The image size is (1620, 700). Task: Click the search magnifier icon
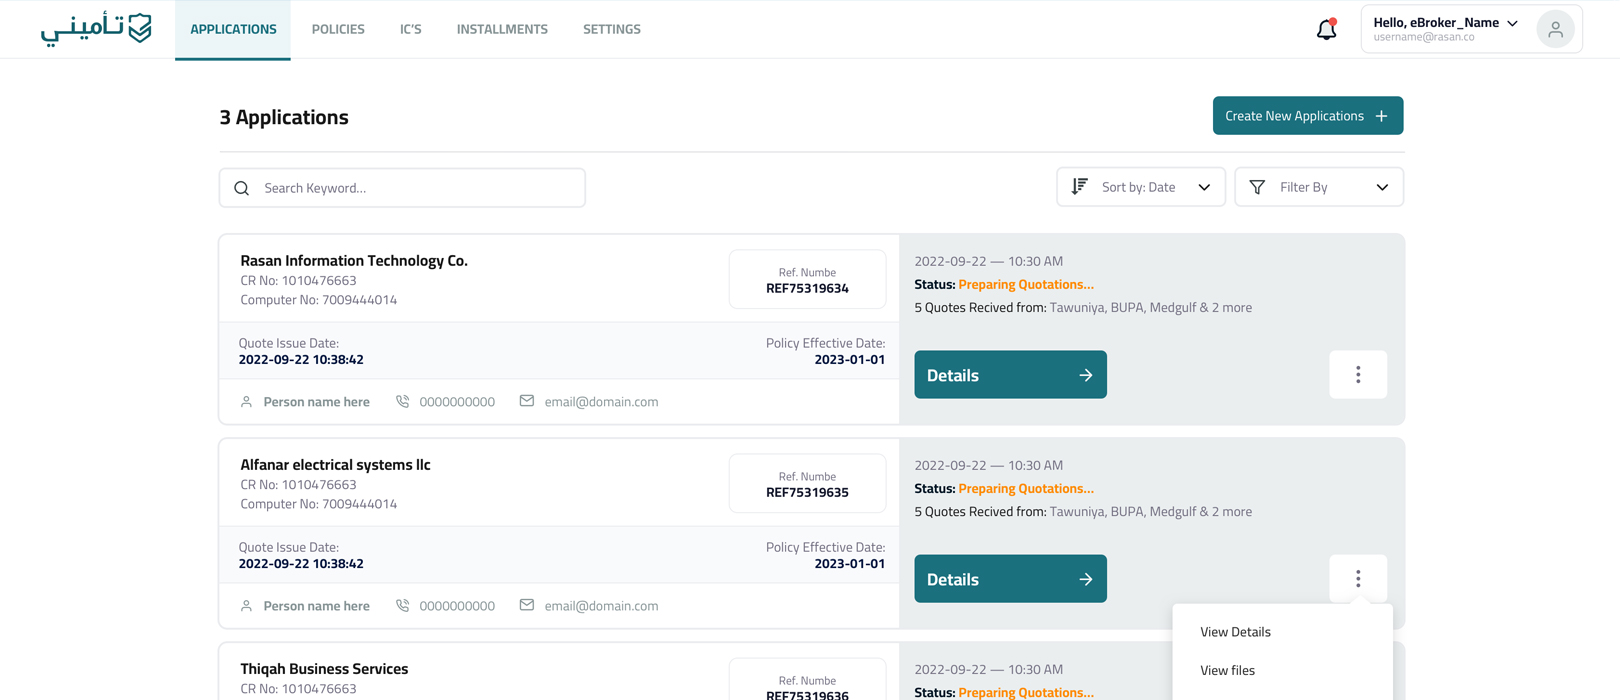(x=241, y=188)
